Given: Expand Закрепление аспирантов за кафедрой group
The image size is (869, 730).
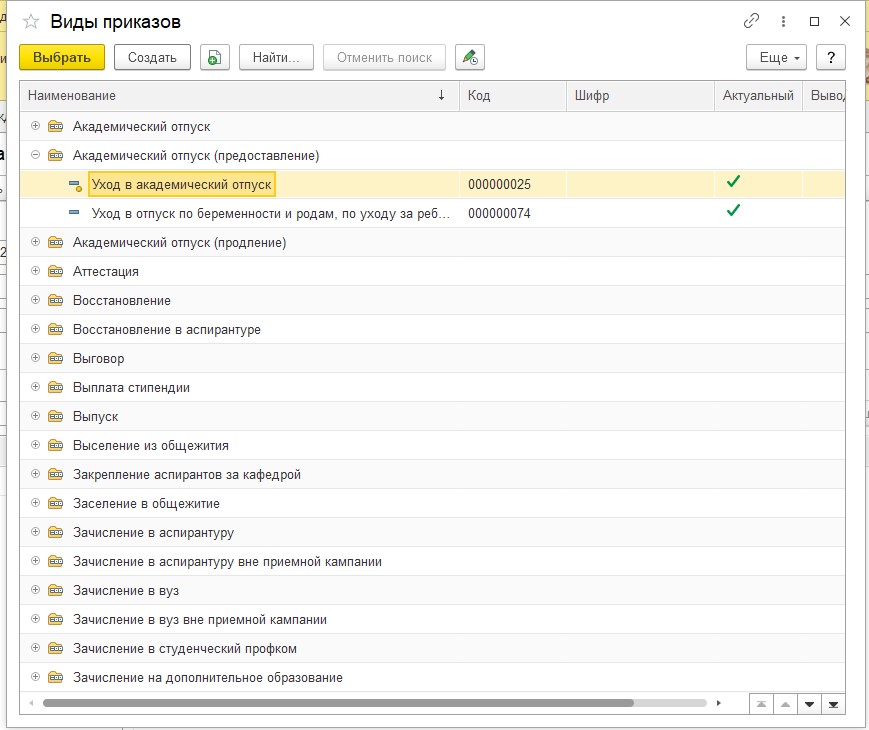Looking at the screenshot, I should pyautogui.click(x=35, y=473).
